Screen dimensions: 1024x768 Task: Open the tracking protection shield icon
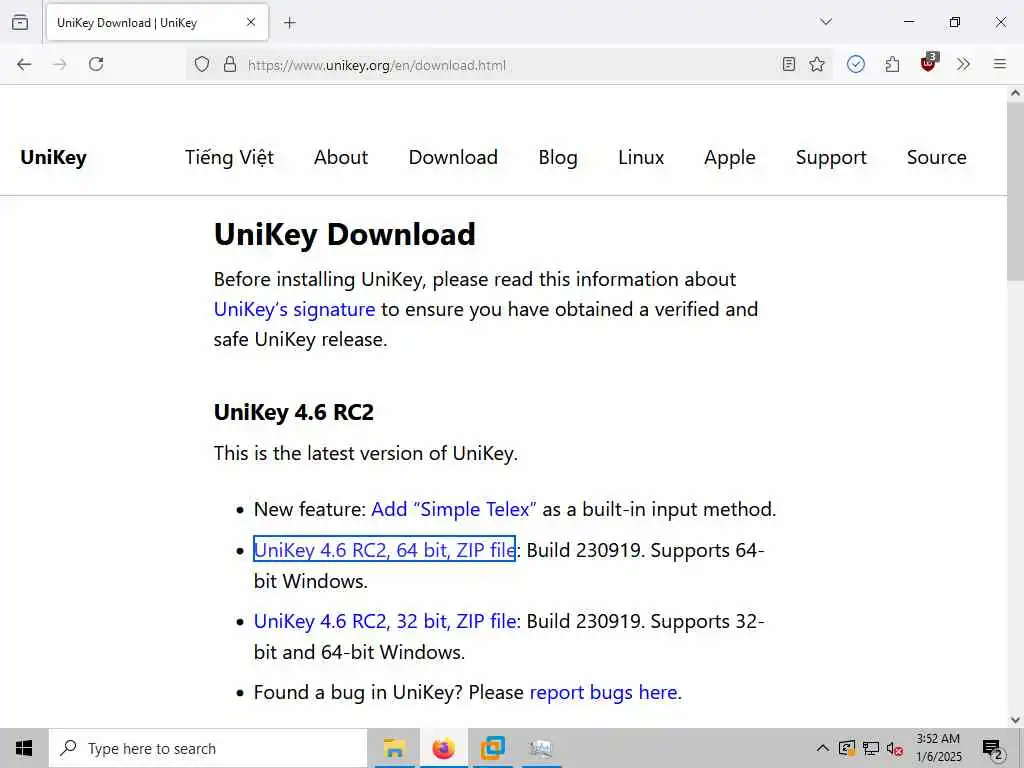202,64
